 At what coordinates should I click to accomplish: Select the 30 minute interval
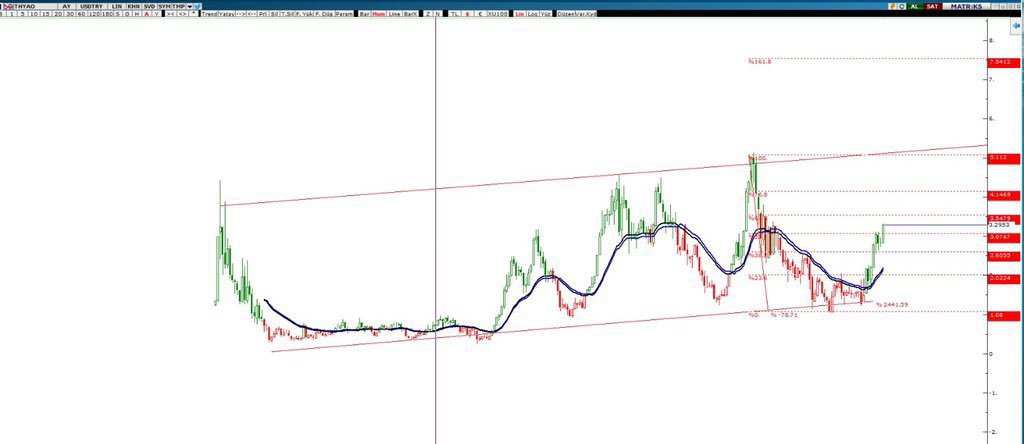click(70, 14)
